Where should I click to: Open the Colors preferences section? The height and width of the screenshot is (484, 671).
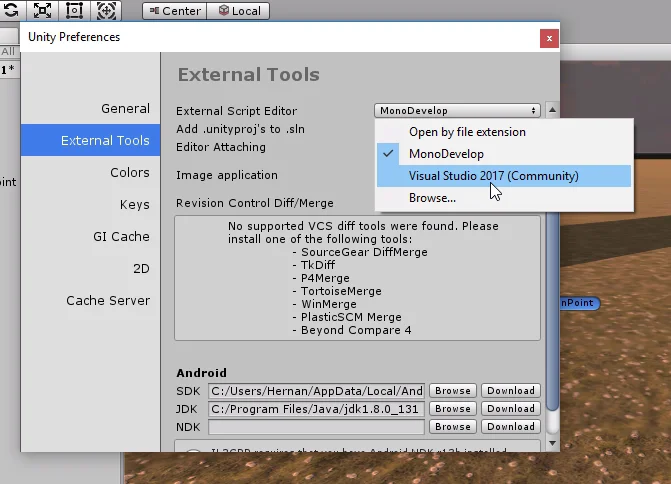[x=90, y=172]
